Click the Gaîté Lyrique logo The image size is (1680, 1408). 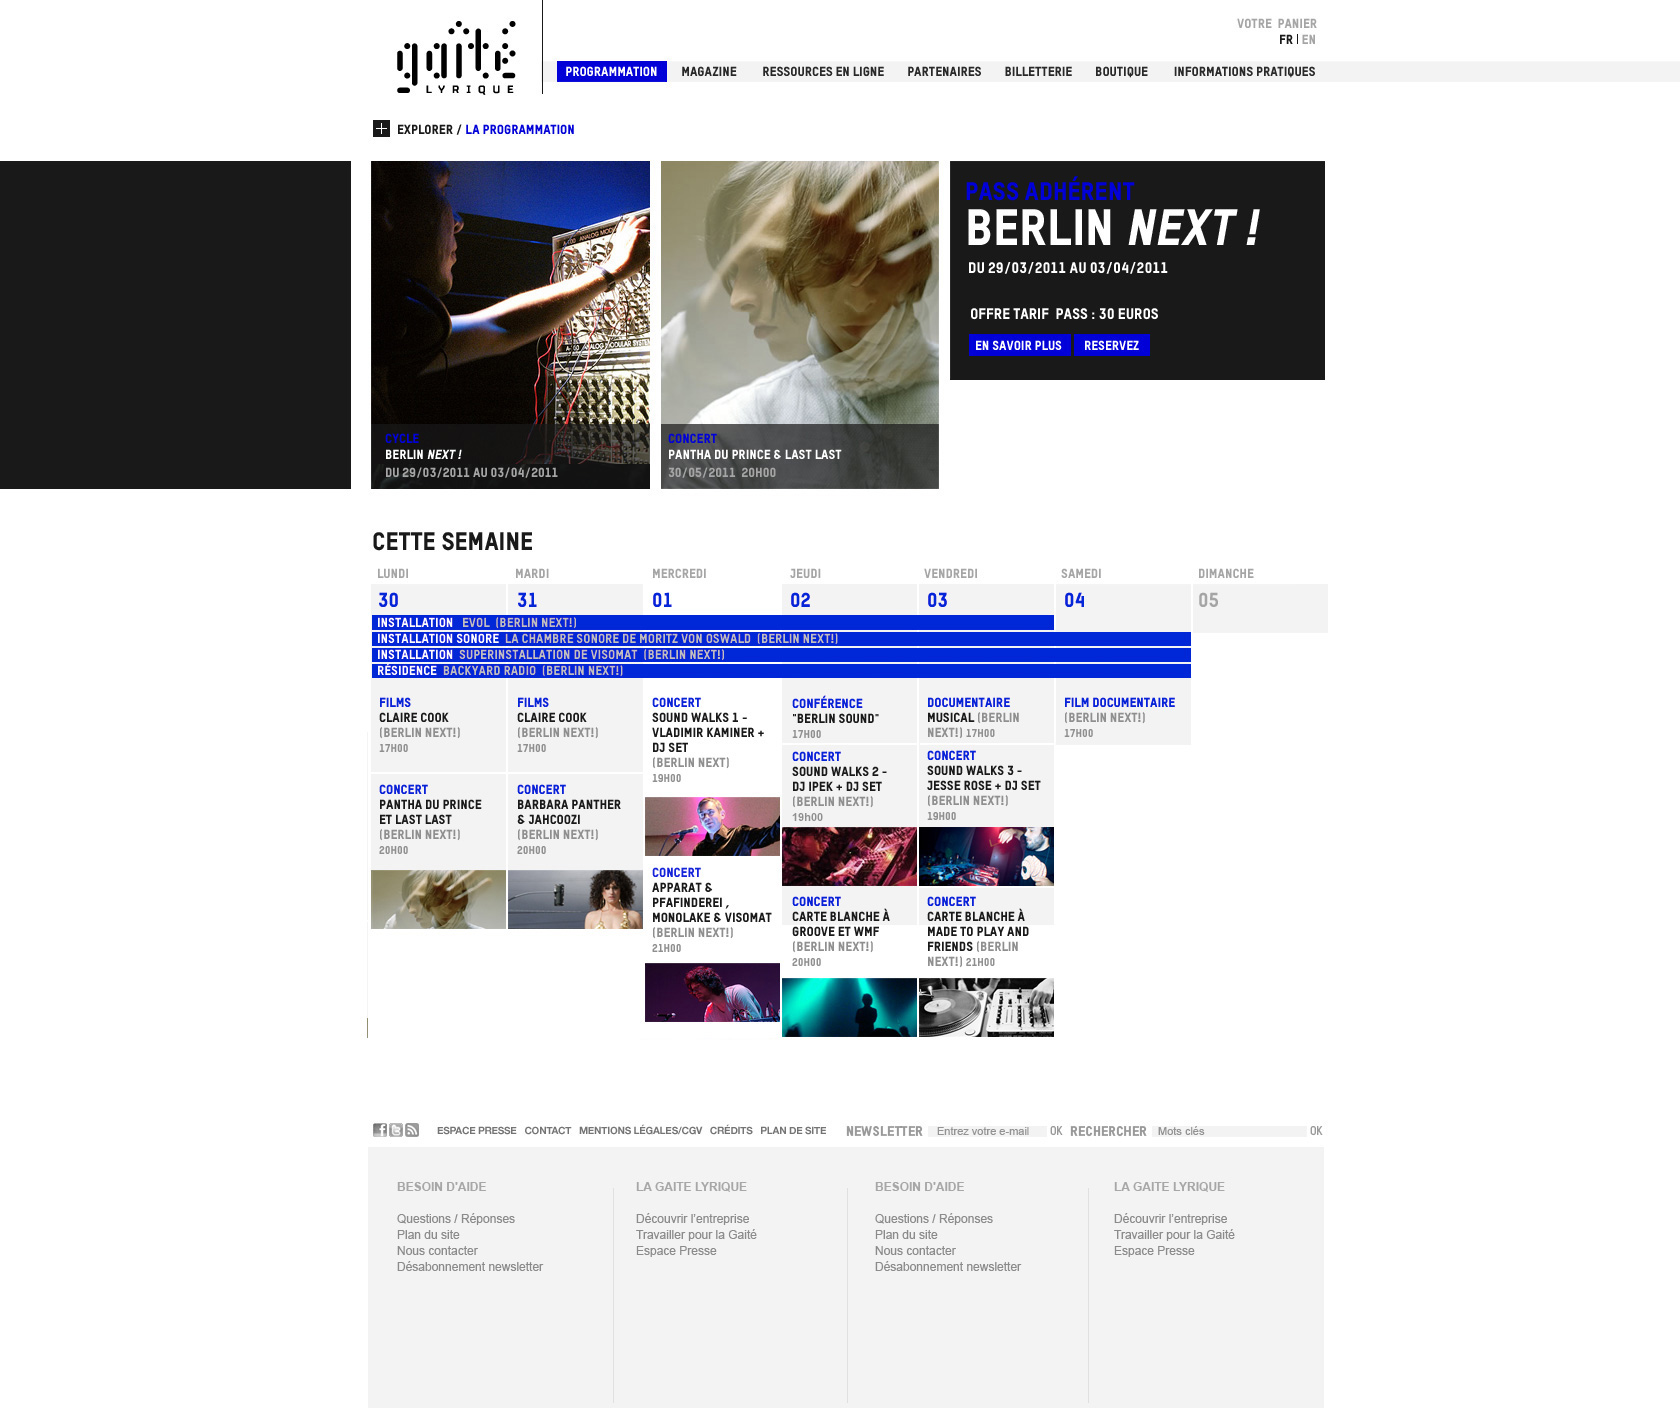(x=456, y=57)
